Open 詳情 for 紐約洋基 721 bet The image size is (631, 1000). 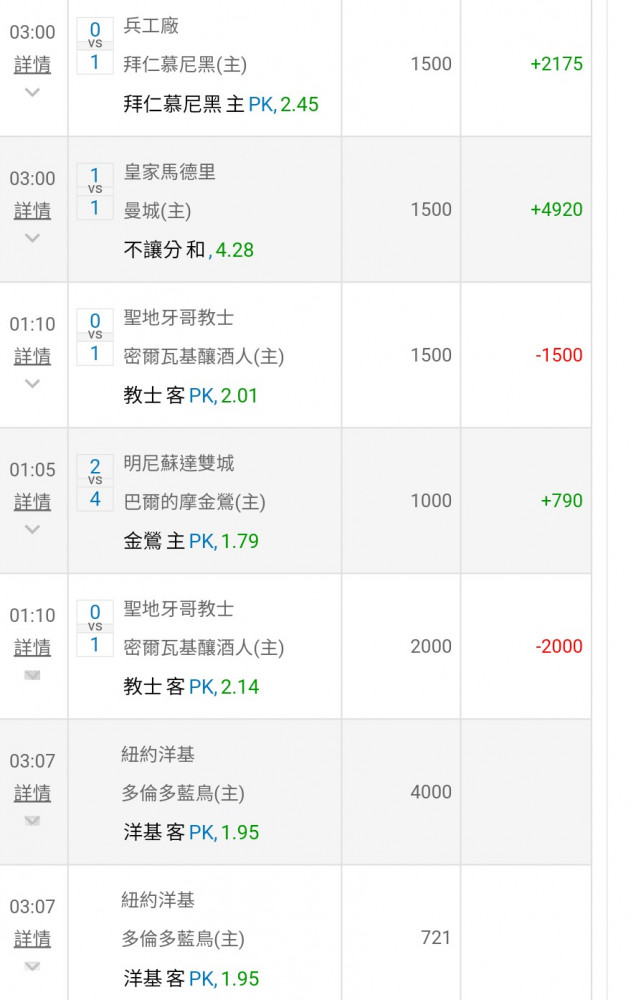pos(33,939)
